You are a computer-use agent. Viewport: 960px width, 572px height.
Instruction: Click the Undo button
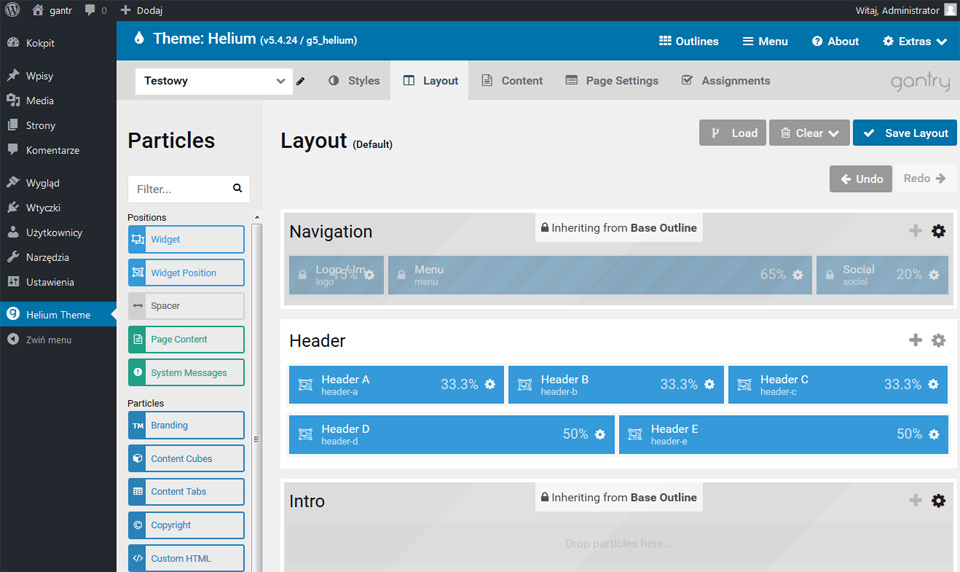[x=861, y=179]
